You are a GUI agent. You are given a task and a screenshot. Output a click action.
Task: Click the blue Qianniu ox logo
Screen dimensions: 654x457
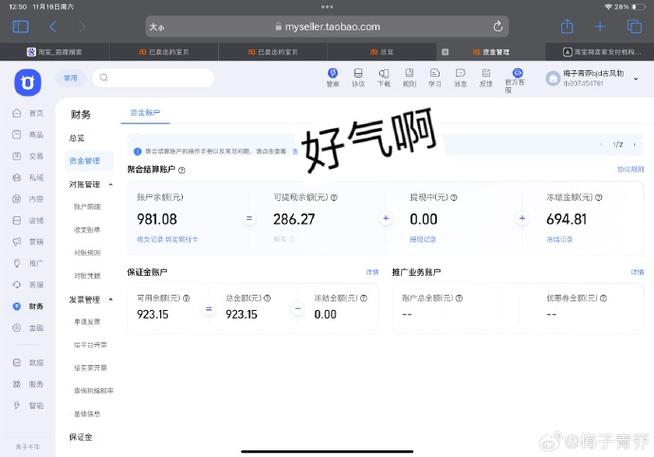[x=28, y=83]
